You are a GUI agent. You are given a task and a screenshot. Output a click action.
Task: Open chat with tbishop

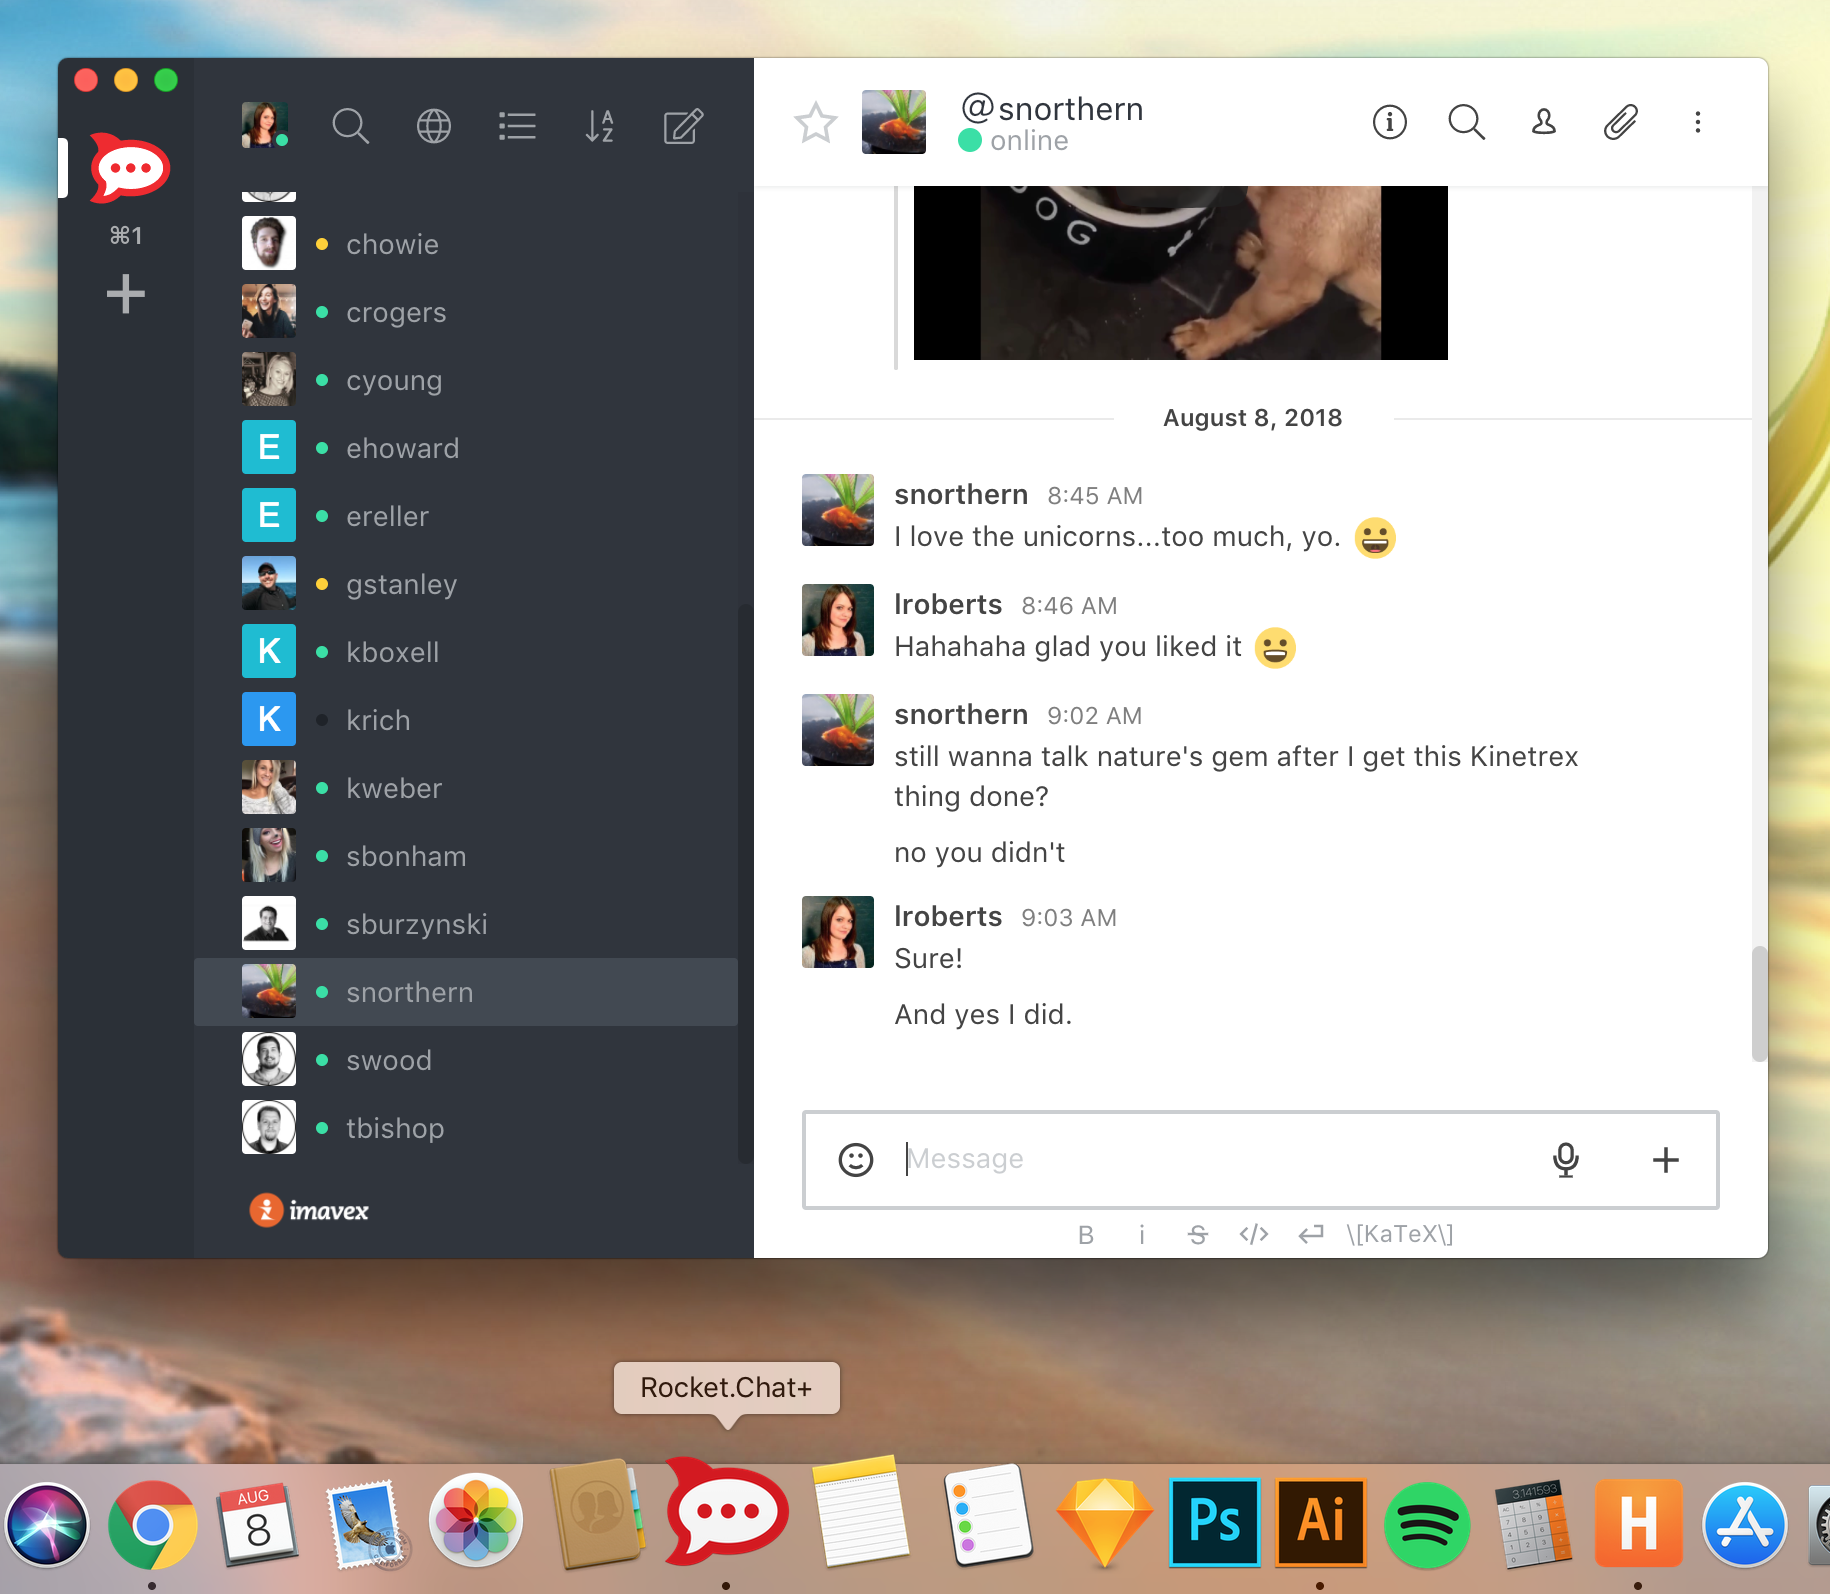point(466,1128)
